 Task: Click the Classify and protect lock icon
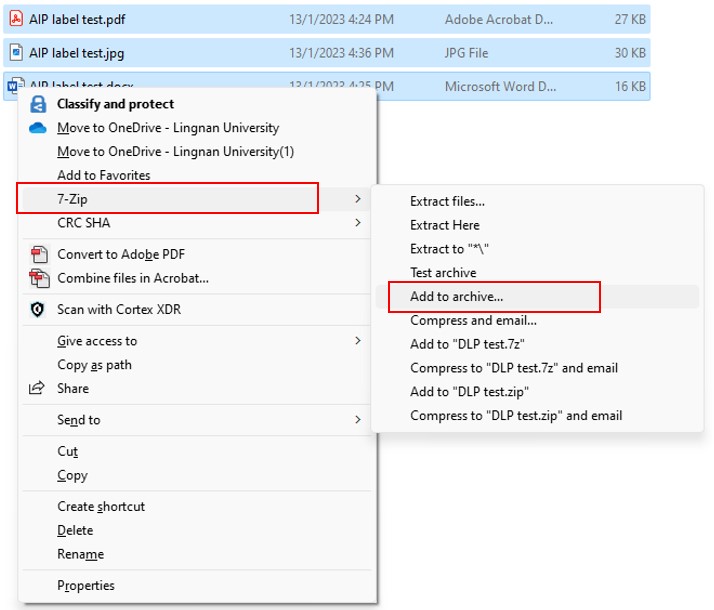point(38,104)
